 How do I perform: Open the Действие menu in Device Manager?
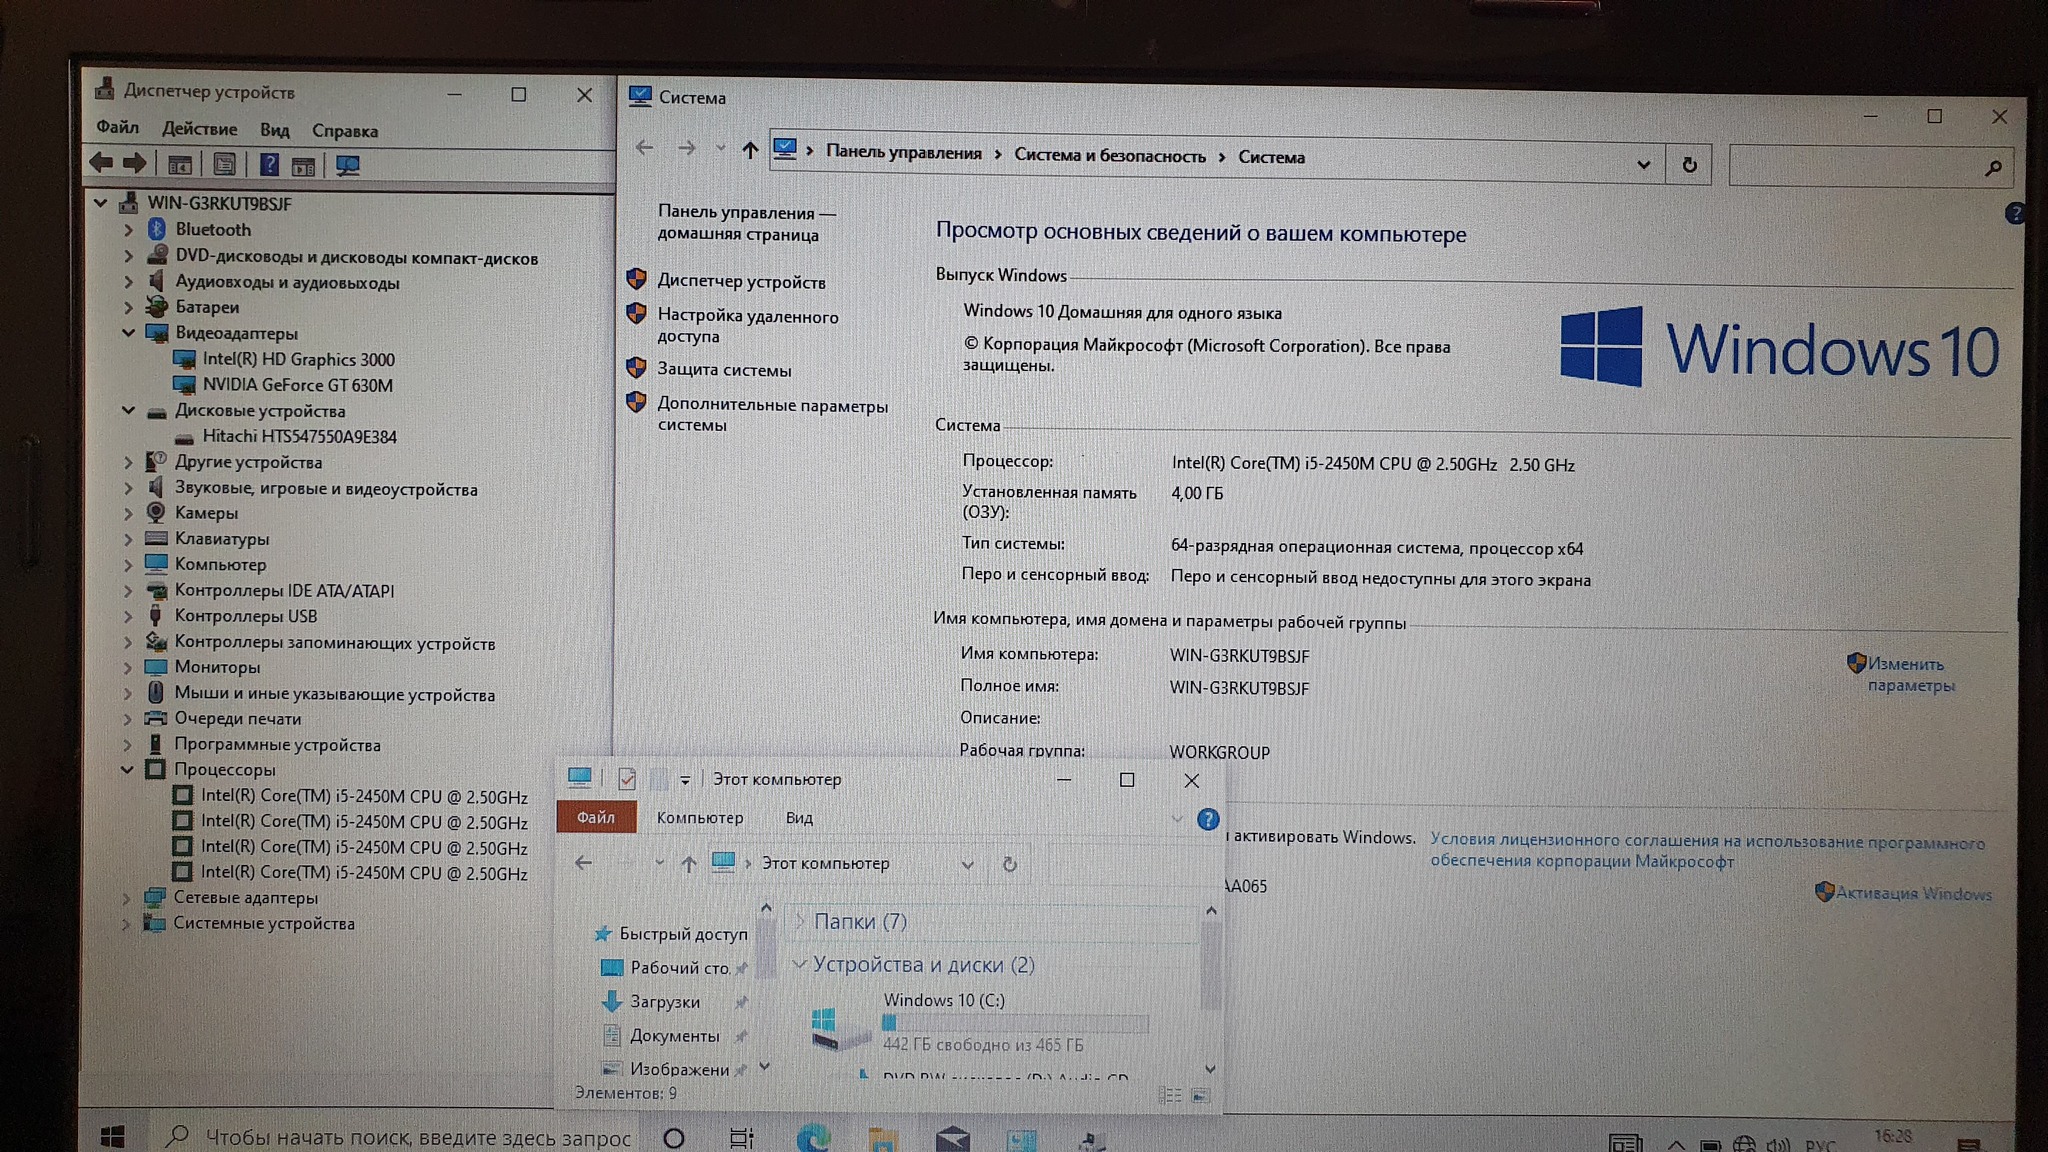[x=199, y=129]
